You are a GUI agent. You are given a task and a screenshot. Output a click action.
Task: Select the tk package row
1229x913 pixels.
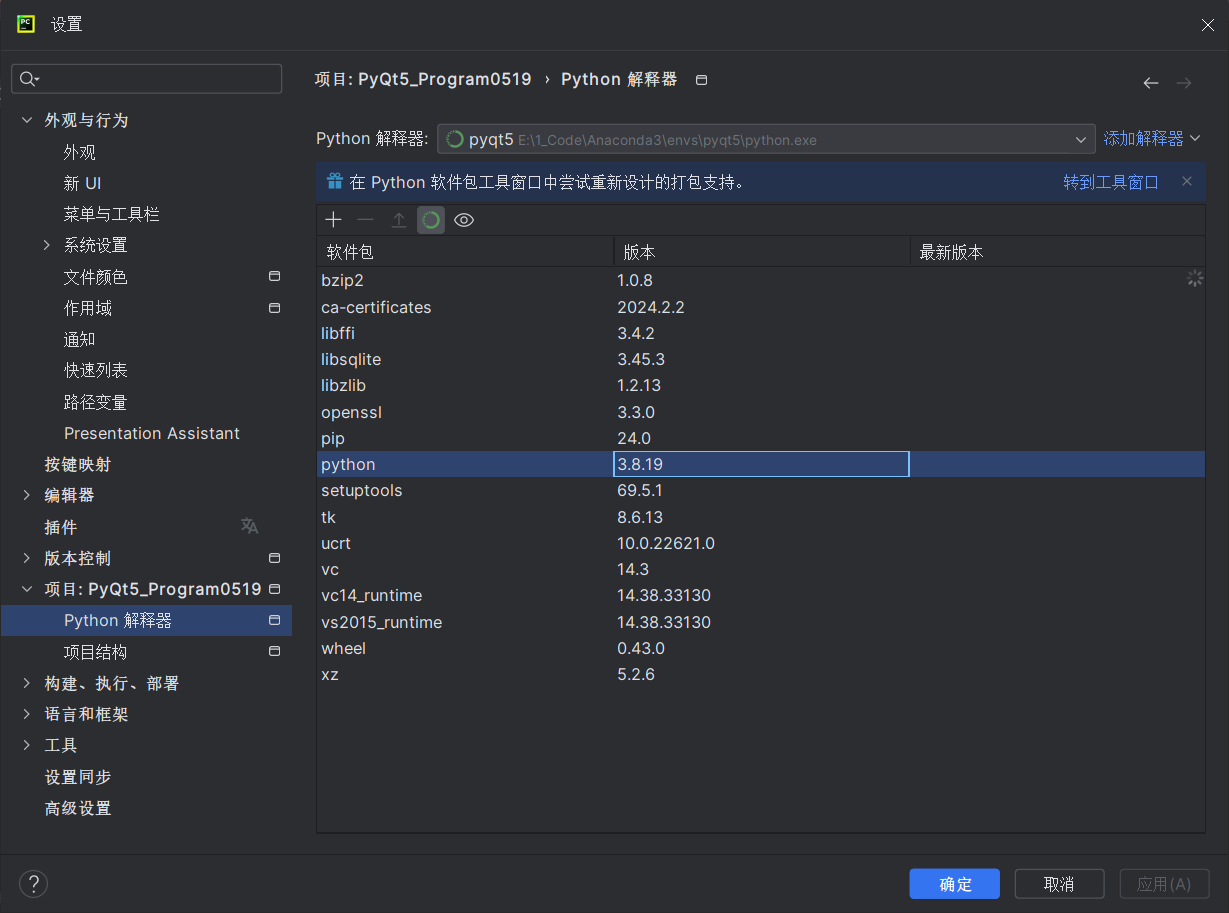pos(761,517)
